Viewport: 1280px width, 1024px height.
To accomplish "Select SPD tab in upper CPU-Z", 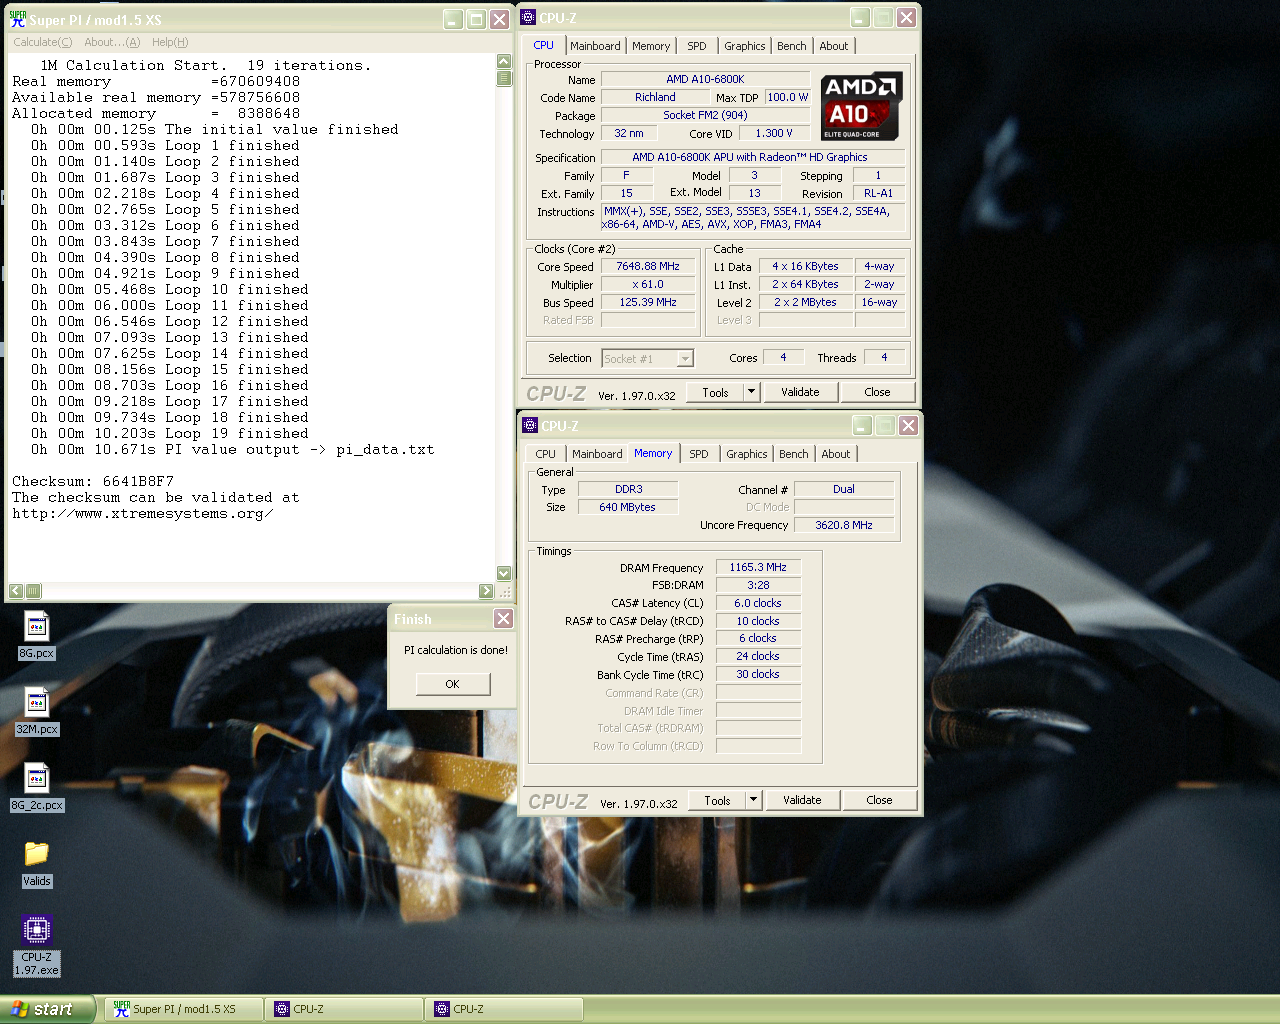I will coord(697,46).
